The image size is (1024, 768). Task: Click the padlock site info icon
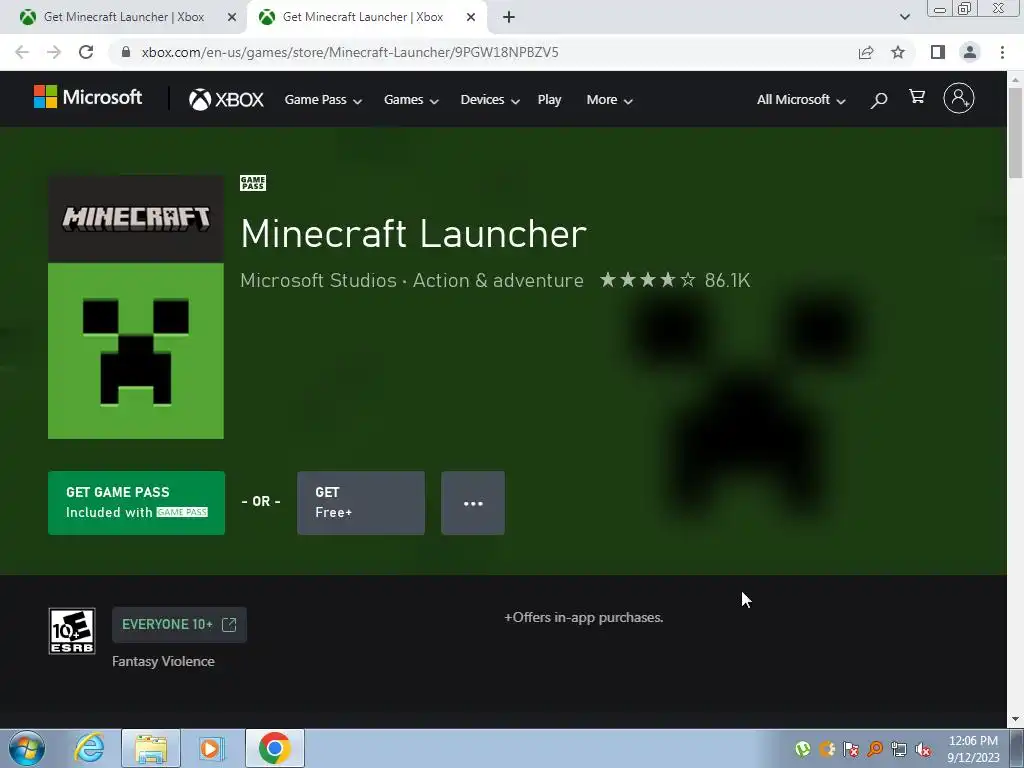[126, 52]
